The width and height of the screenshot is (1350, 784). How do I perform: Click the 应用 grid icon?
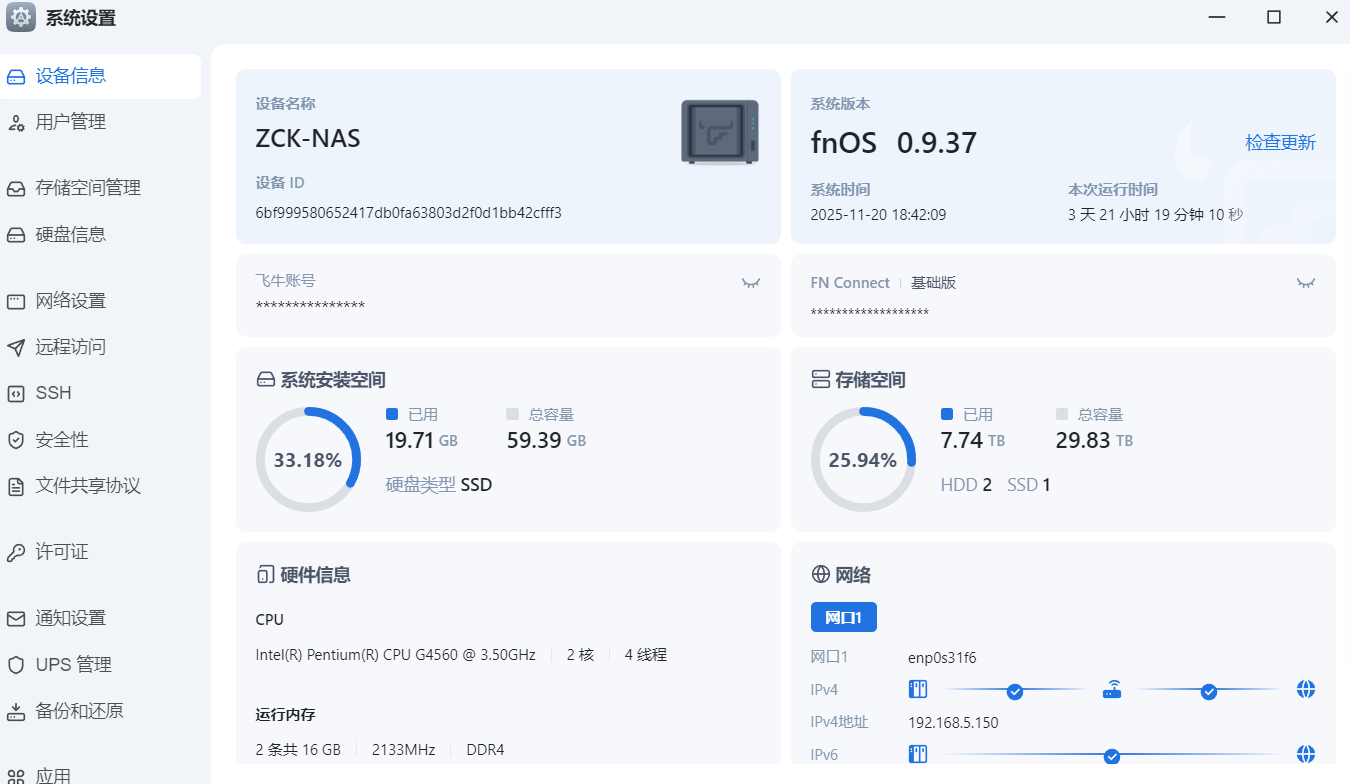16,775
